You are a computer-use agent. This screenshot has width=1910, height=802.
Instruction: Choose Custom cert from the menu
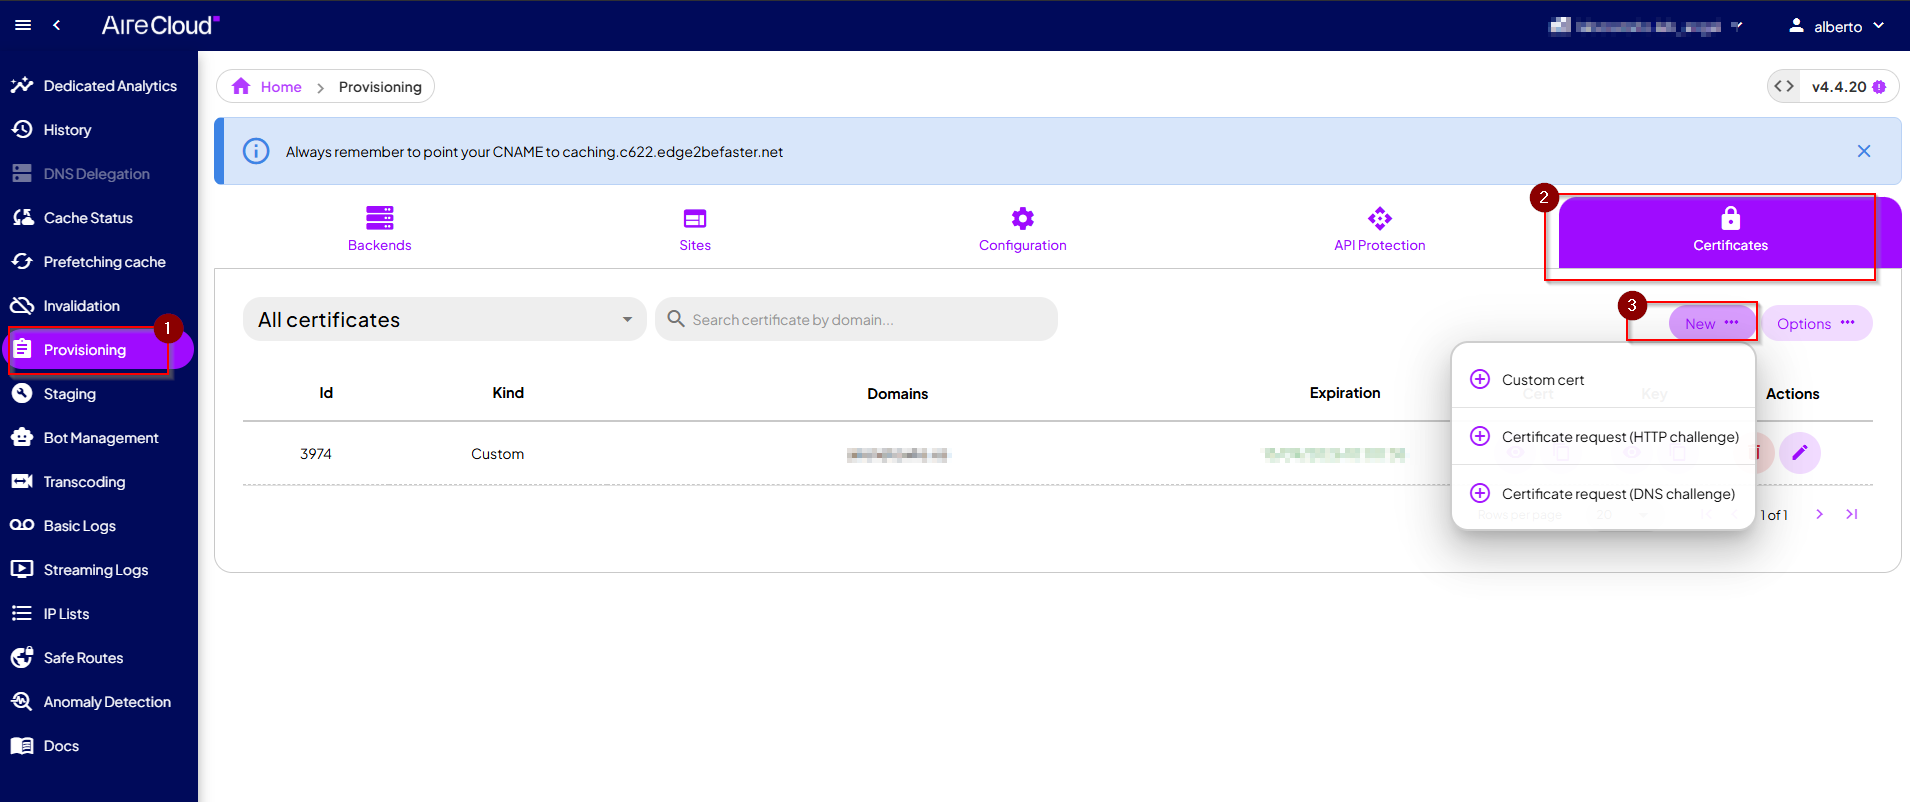click(x=1603, y=380)
